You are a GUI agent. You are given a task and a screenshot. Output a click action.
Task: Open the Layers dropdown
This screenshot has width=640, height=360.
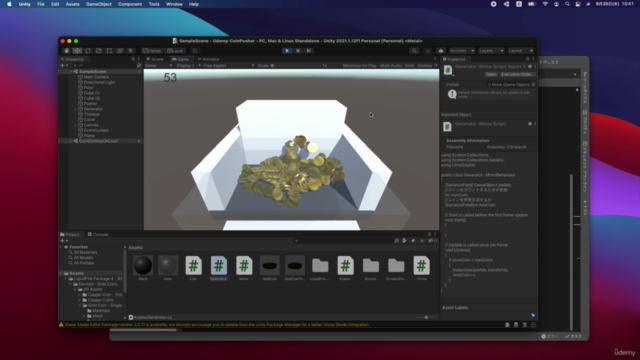coord(491,51)
